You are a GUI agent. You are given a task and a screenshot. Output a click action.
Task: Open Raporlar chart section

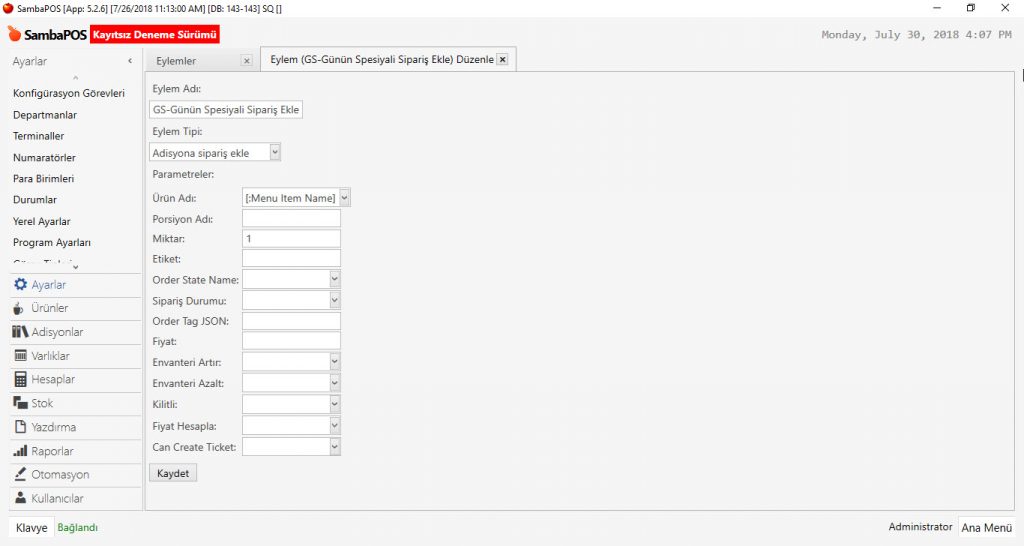pos(52,451)
